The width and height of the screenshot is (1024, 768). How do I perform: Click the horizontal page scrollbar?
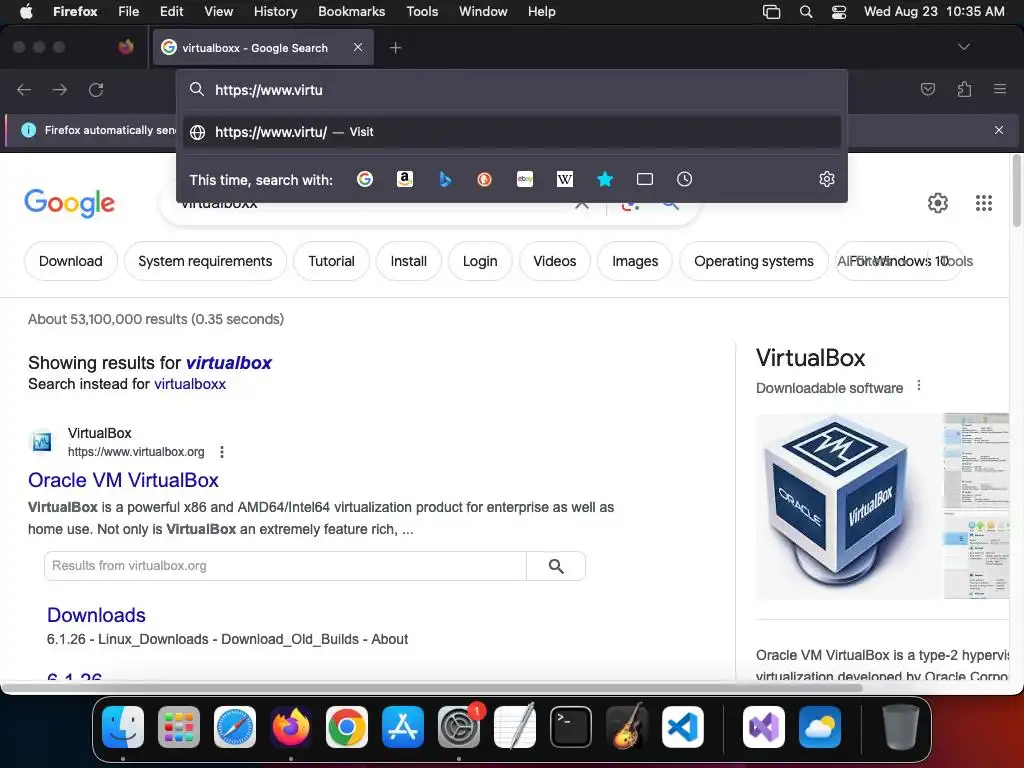click(432, 687)
